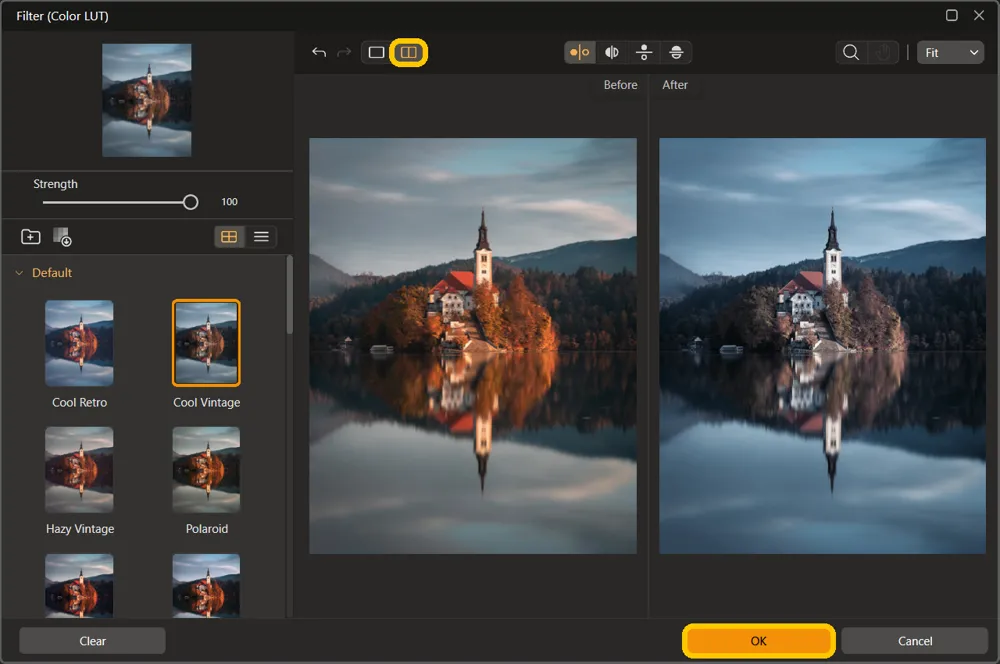Cancel the Color LUT dialog
Image resolution: width=1000 pixels, height=664 pixels.
tap(915, 641)
